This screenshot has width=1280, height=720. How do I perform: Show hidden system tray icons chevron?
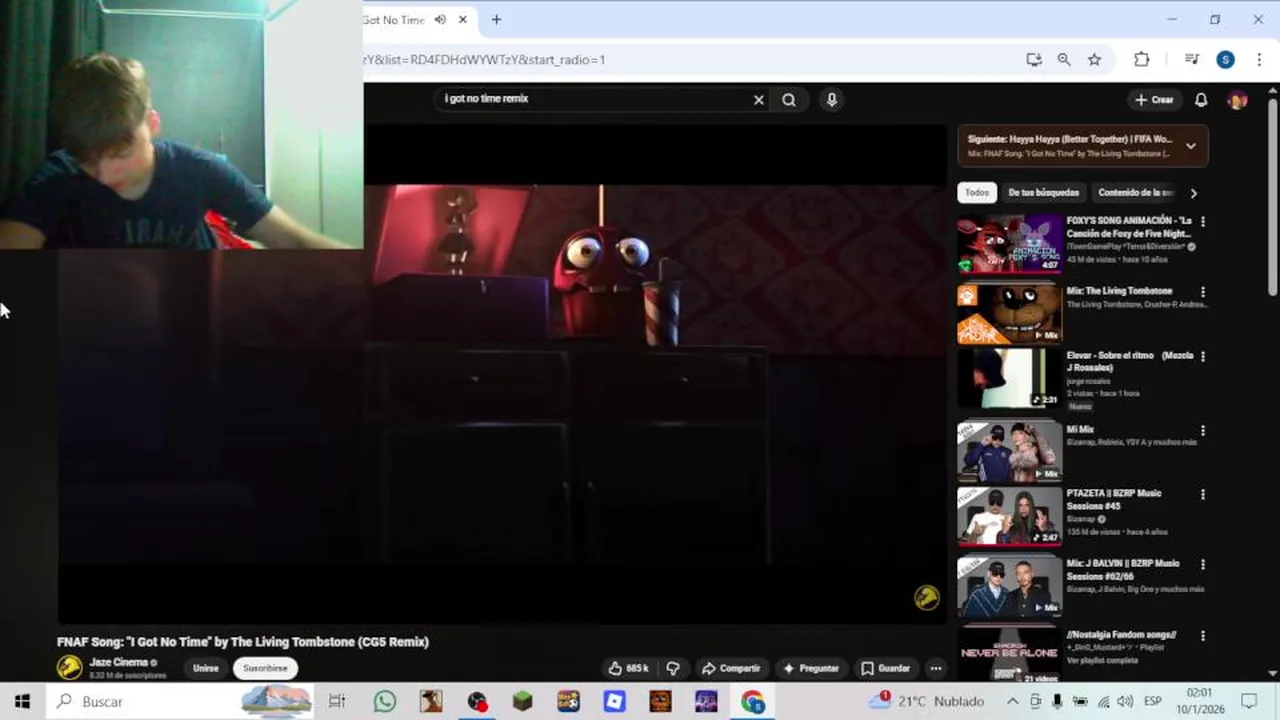coord(1012,701)
